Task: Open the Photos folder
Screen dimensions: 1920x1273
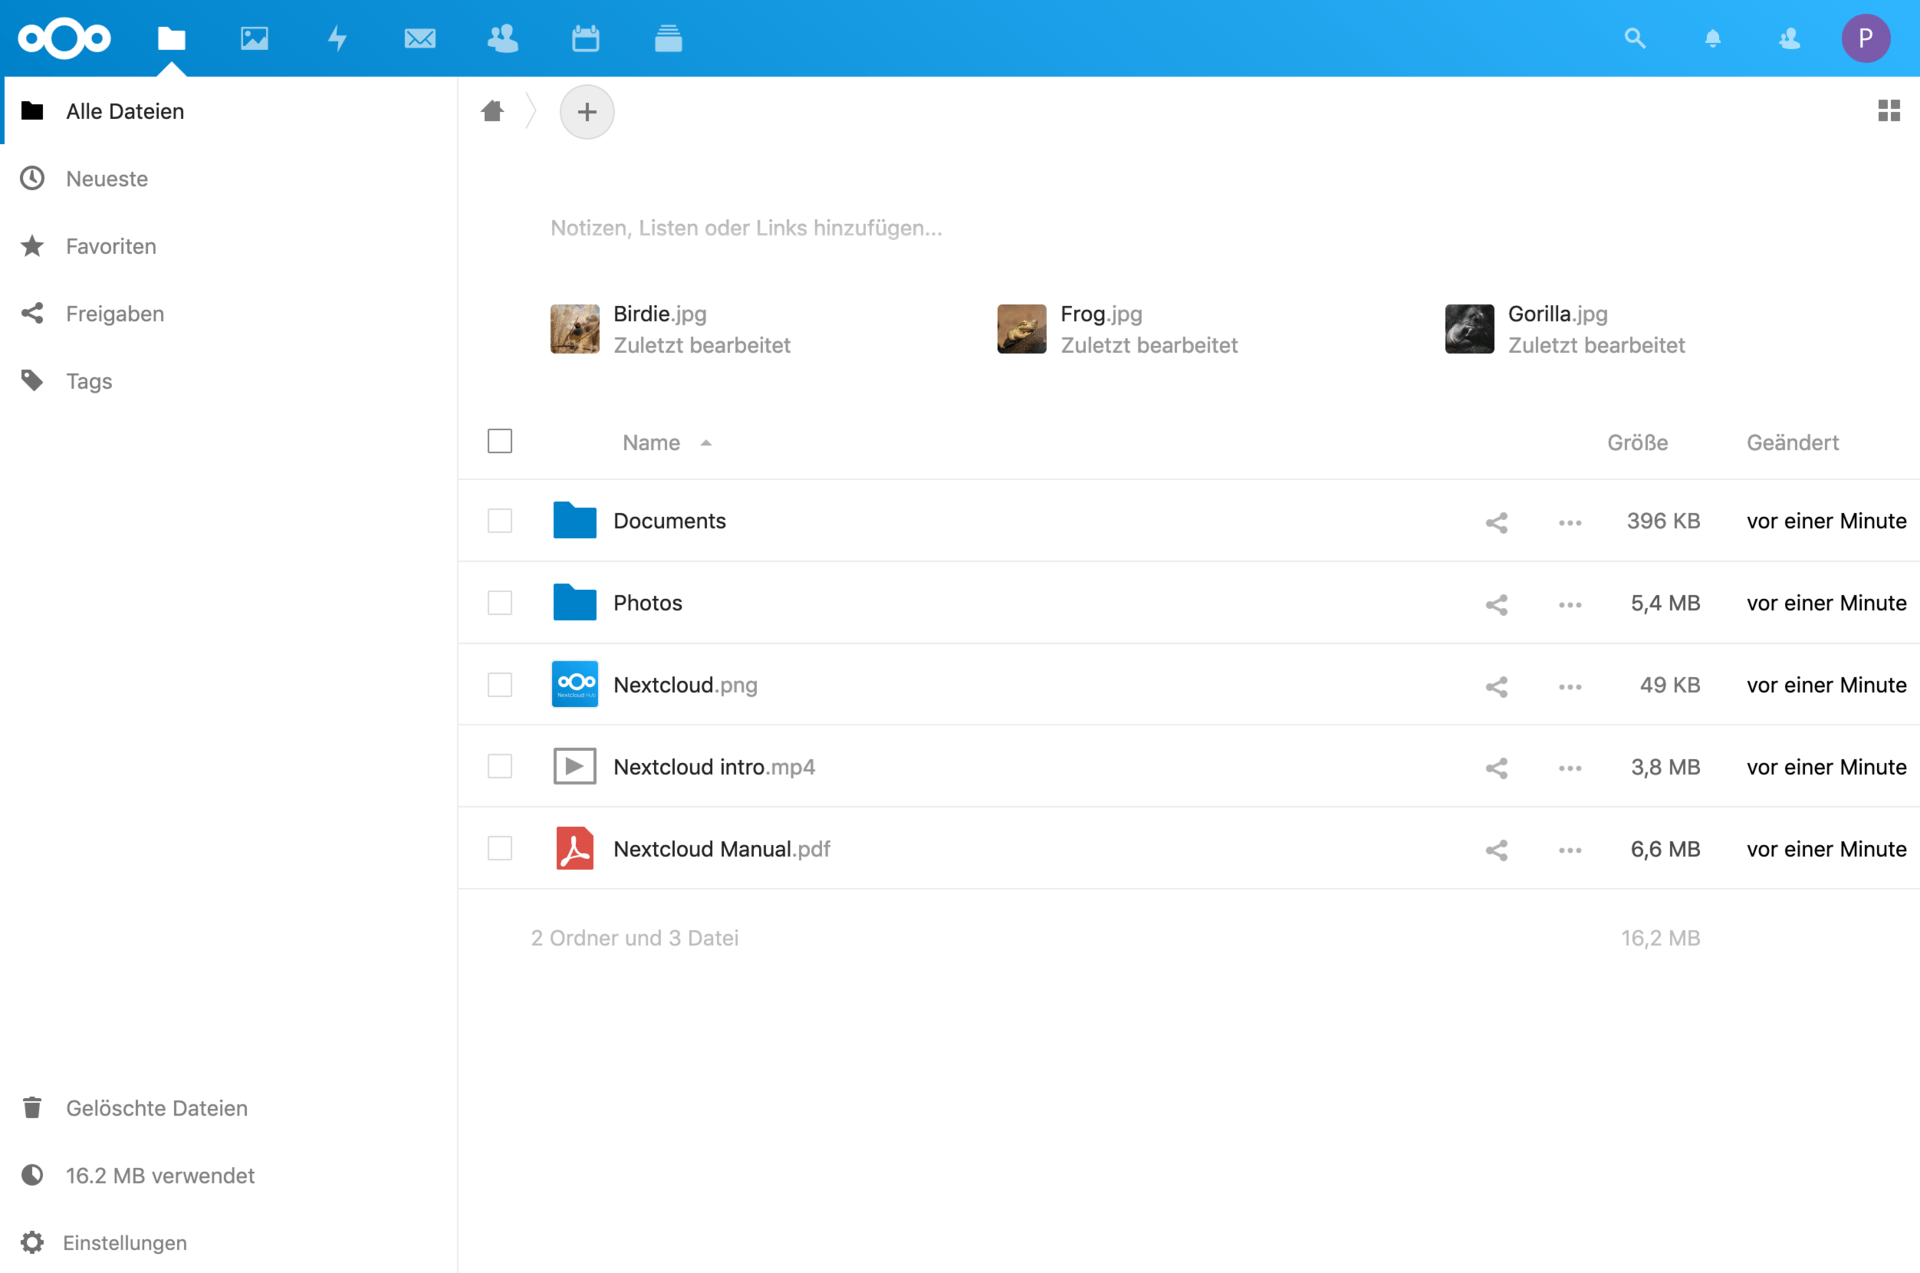Action: pos(647,603)
